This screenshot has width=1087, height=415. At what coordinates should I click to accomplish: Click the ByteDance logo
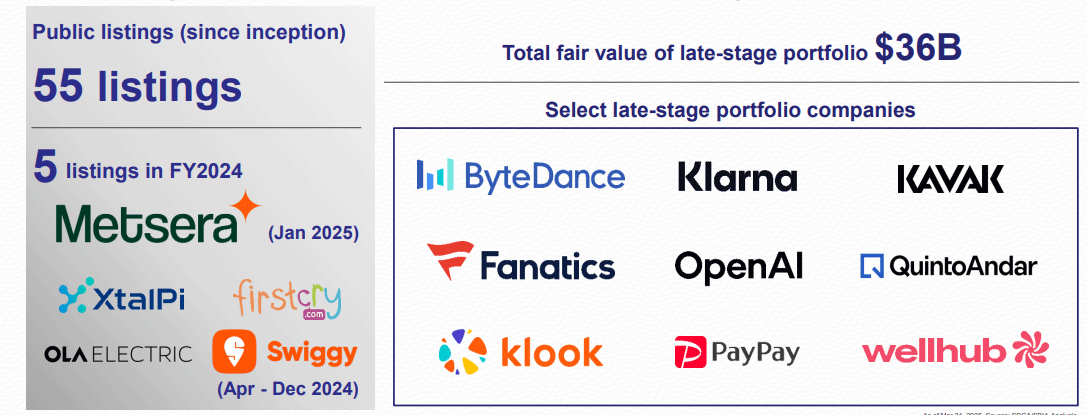click(521, 176)
